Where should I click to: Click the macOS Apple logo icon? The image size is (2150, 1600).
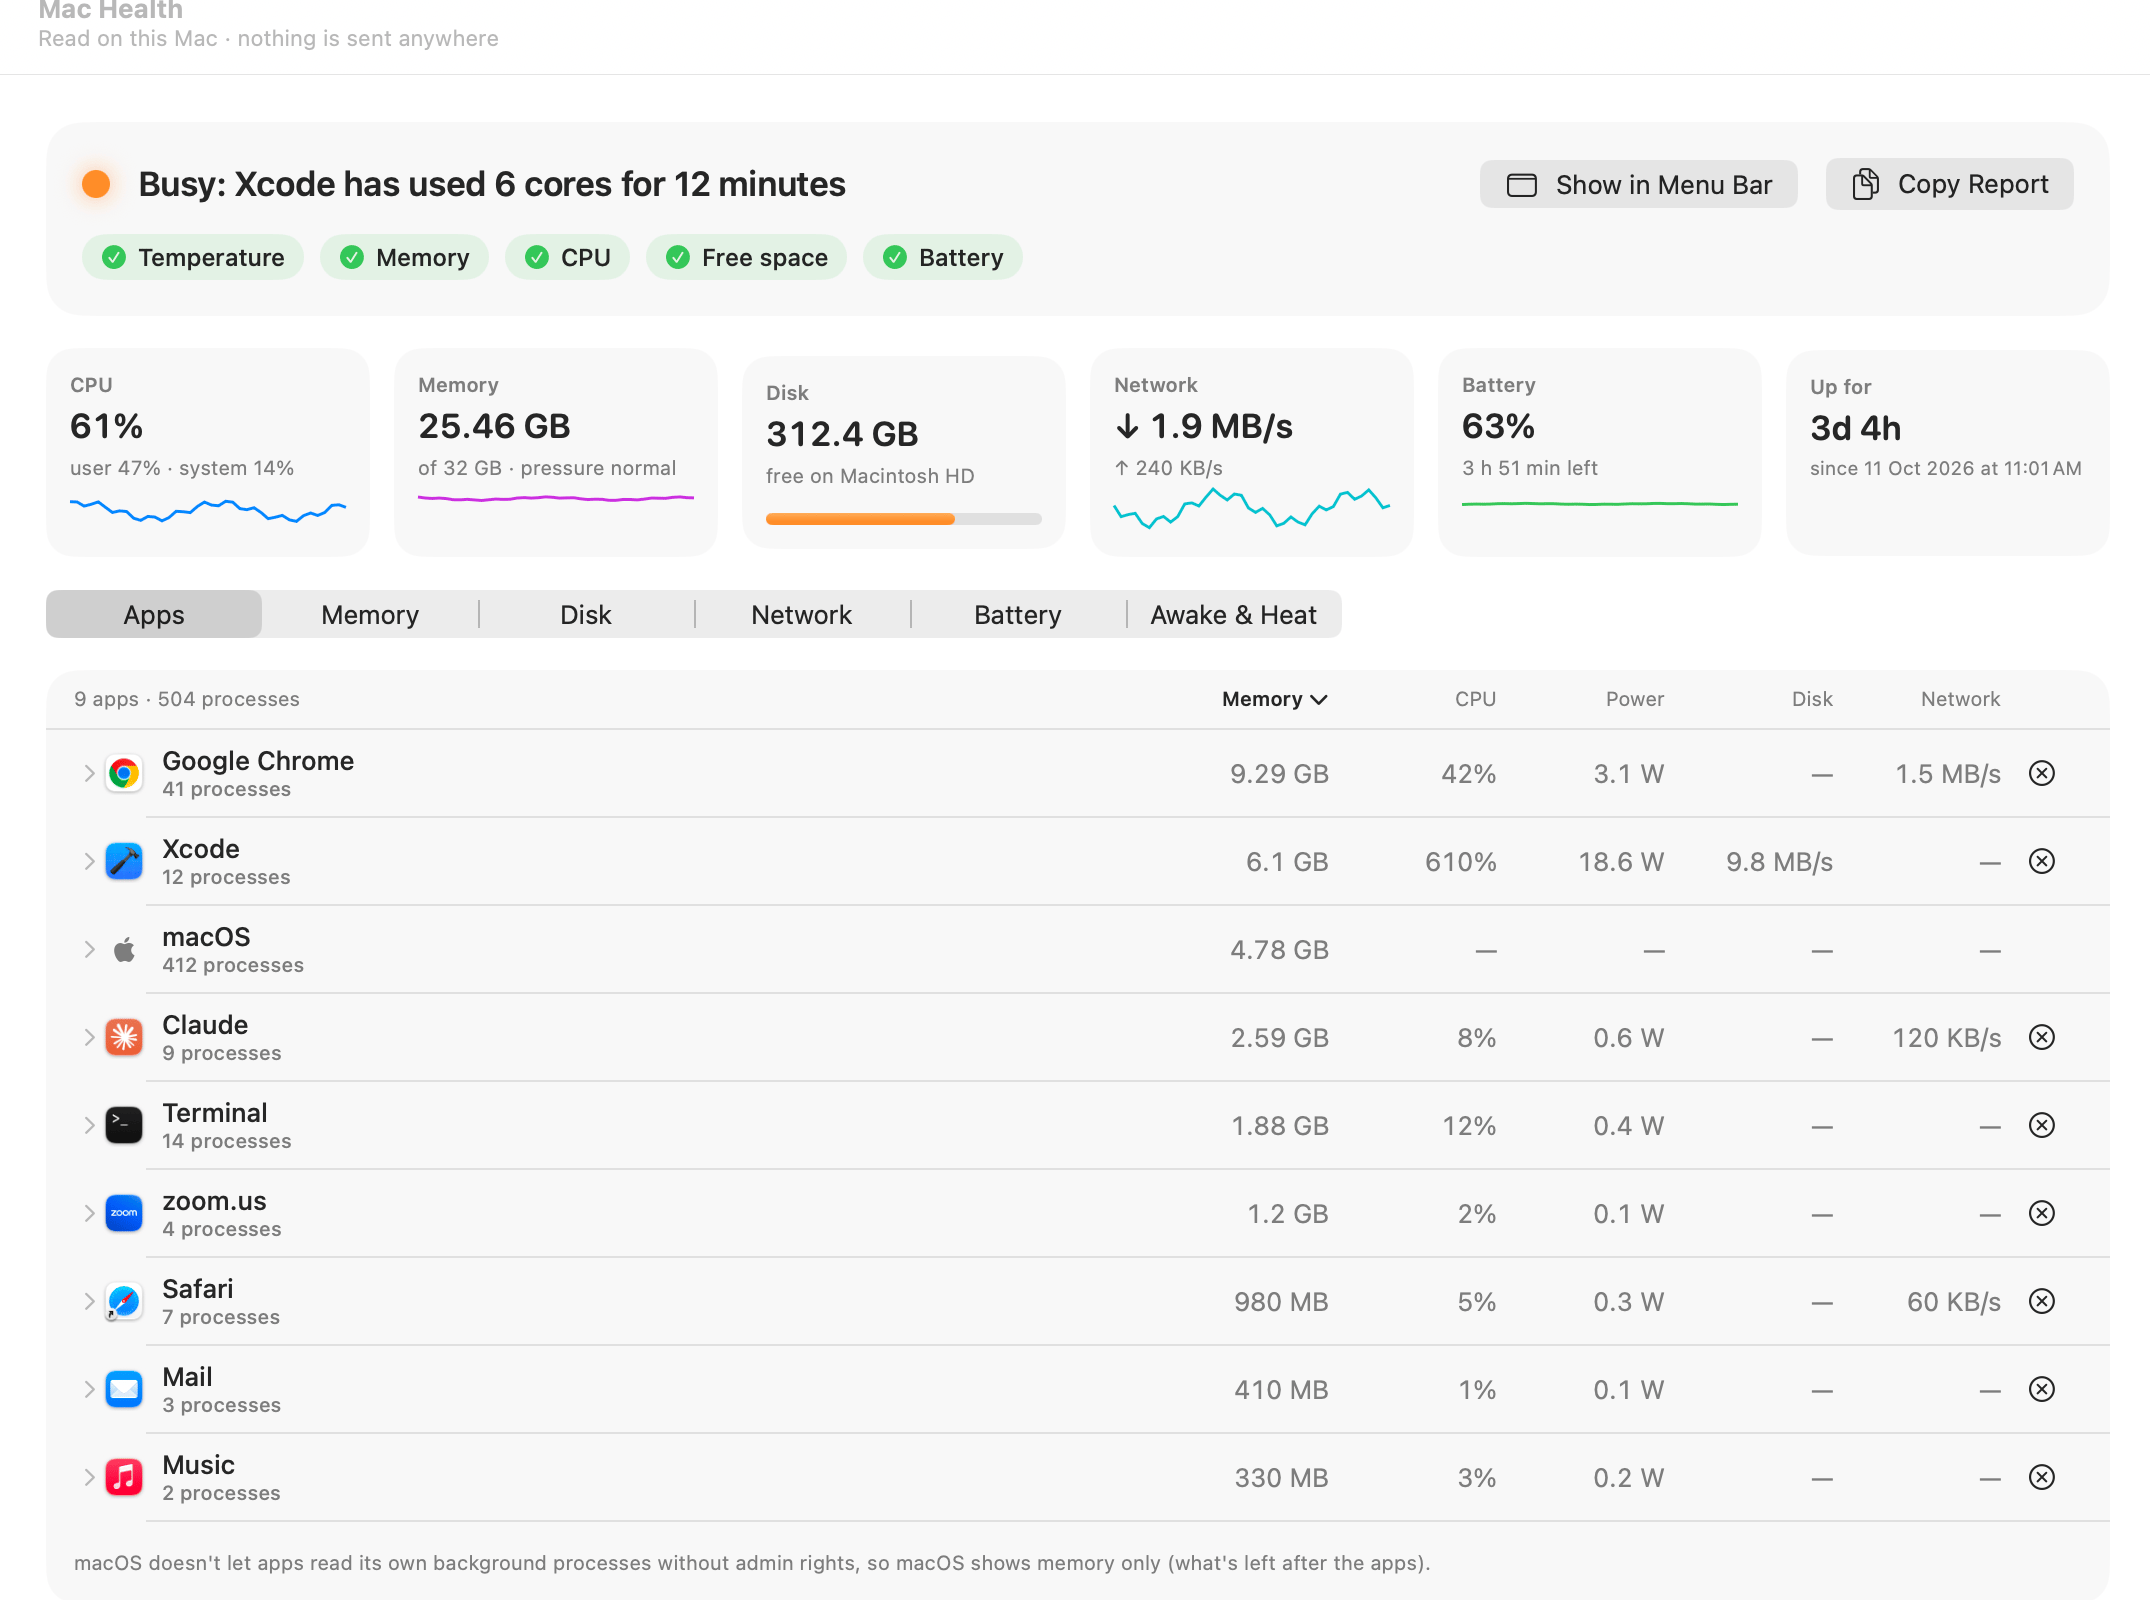coord(124,949)
